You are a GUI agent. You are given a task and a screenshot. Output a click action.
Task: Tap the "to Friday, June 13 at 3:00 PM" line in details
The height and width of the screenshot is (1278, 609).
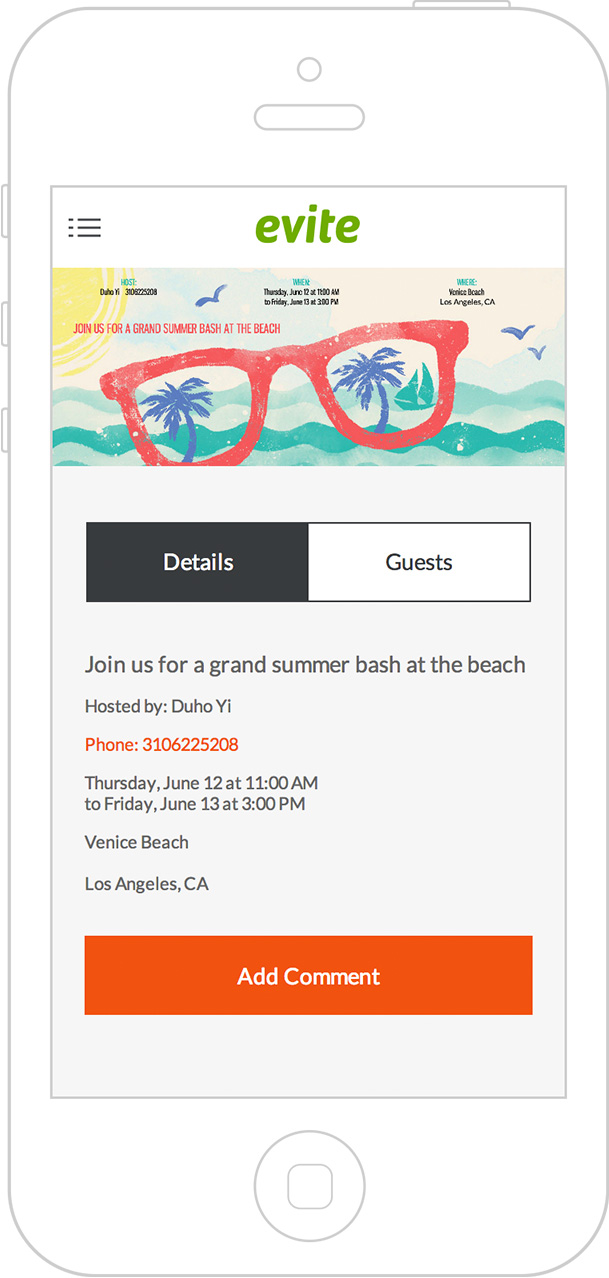click(195, 804)
